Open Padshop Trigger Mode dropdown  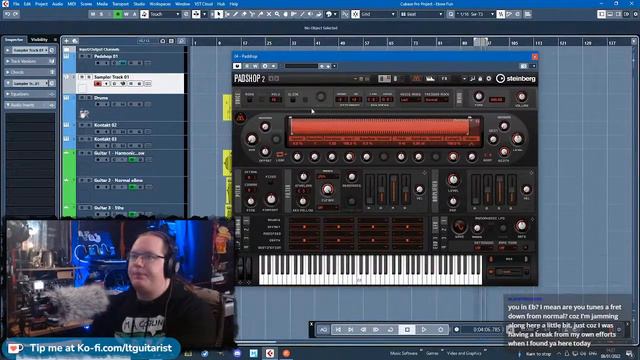(x=436, y=100)
